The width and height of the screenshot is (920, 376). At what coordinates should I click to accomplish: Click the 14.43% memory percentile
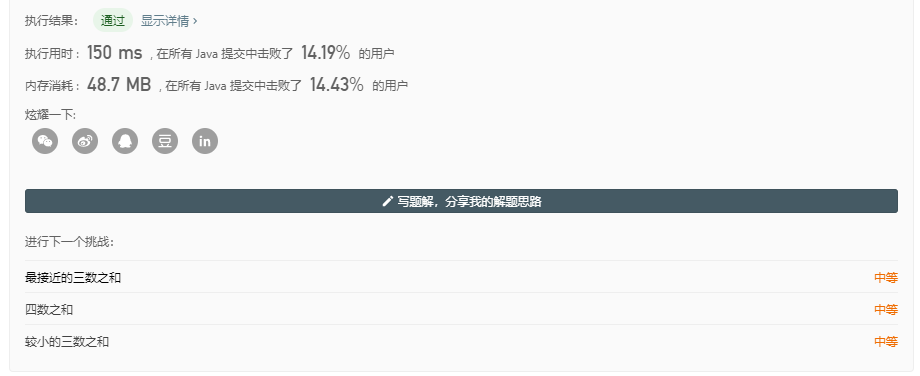[x=337, y=85]
